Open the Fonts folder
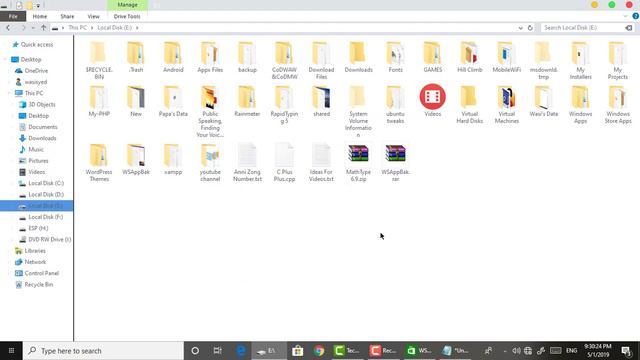Viewport: 640px width, 360px height. [x=395, y=58]
